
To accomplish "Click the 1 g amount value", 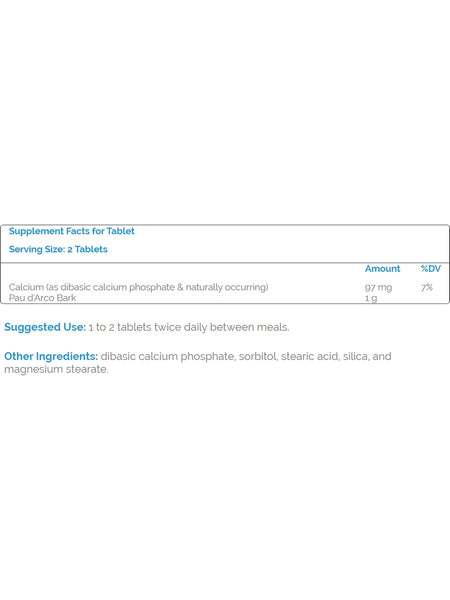I will (x=371, y=298).
